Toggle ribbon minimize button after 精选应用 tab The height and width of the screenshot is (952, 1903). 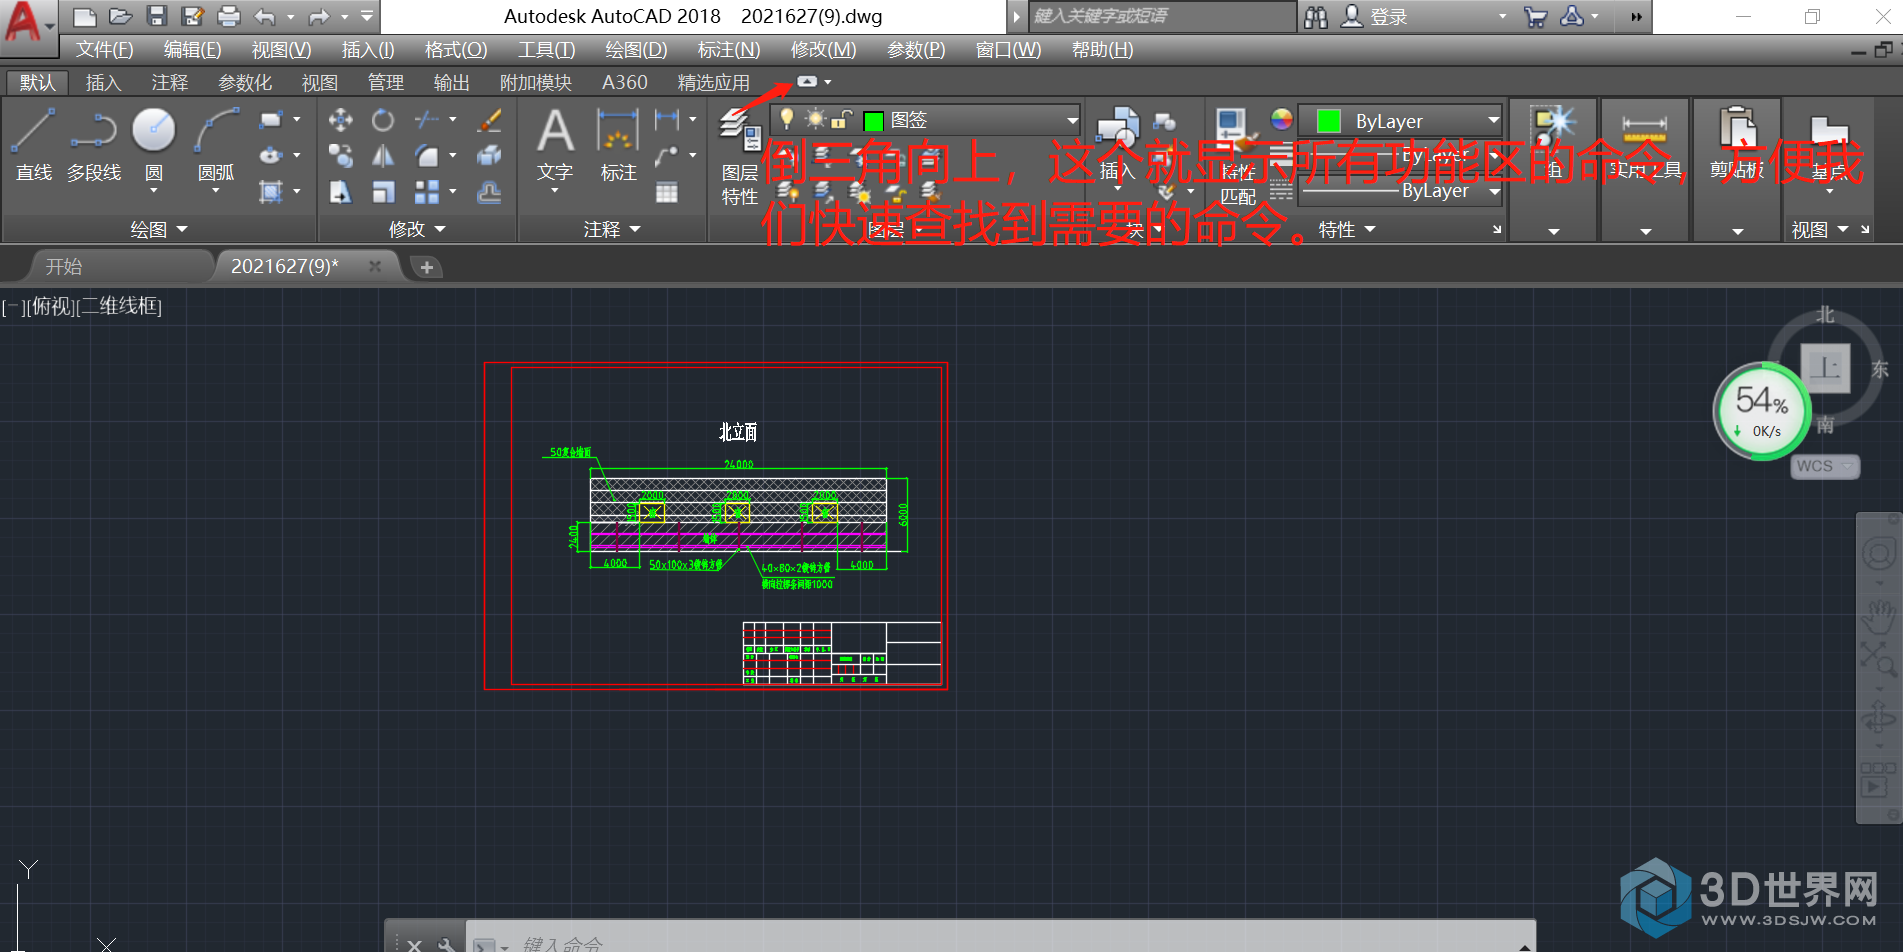click(x=807, y=82)
